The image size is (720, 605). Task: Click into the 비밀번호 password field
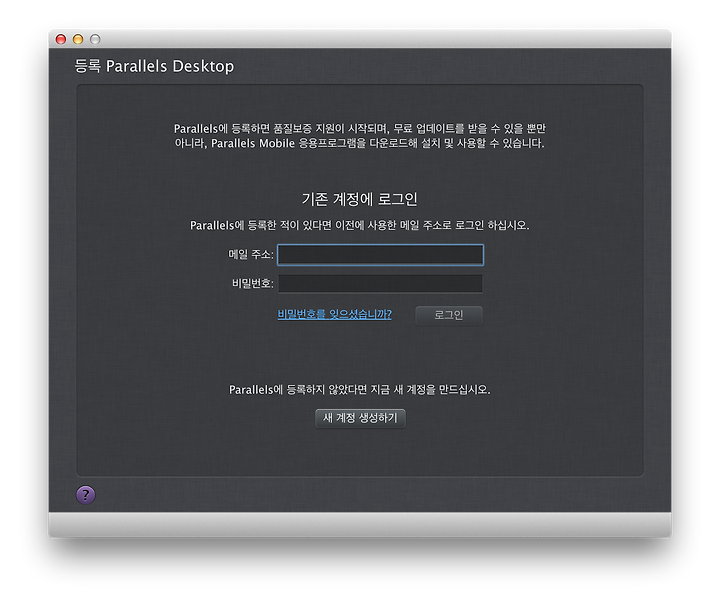click(380, 284)
